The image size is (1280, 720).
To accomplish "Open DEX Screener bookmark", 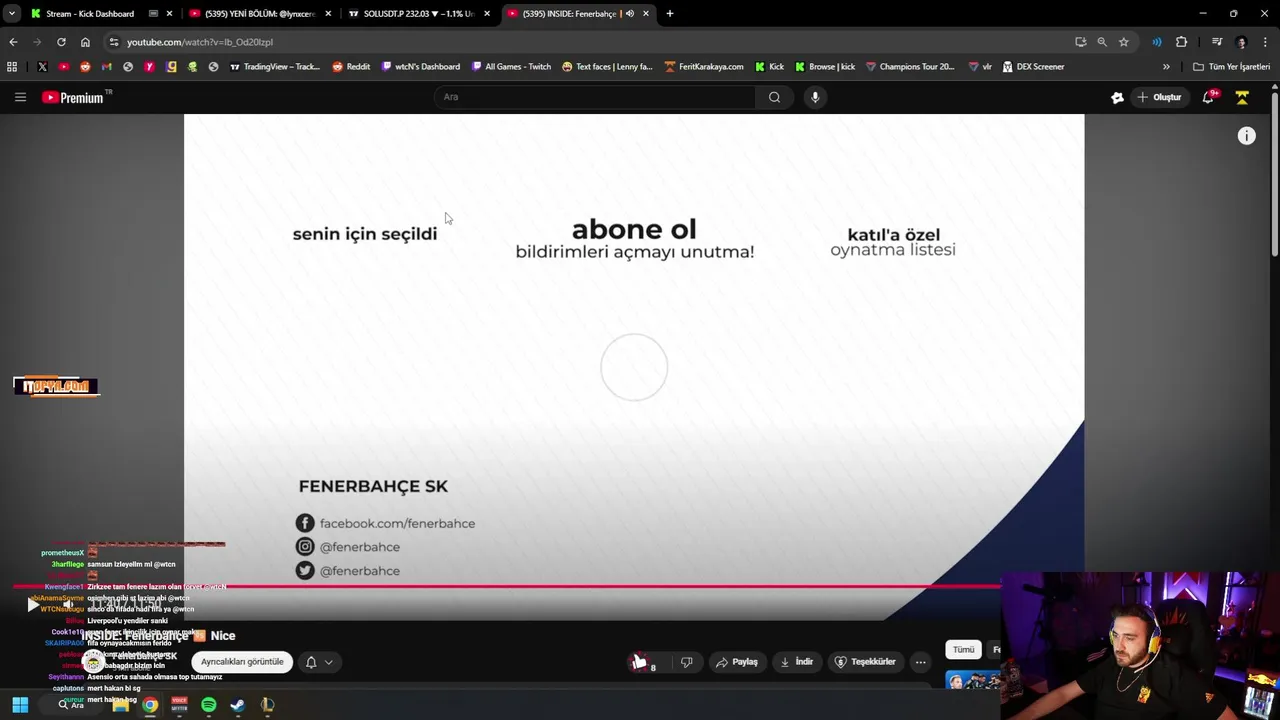I will 1033,67.
